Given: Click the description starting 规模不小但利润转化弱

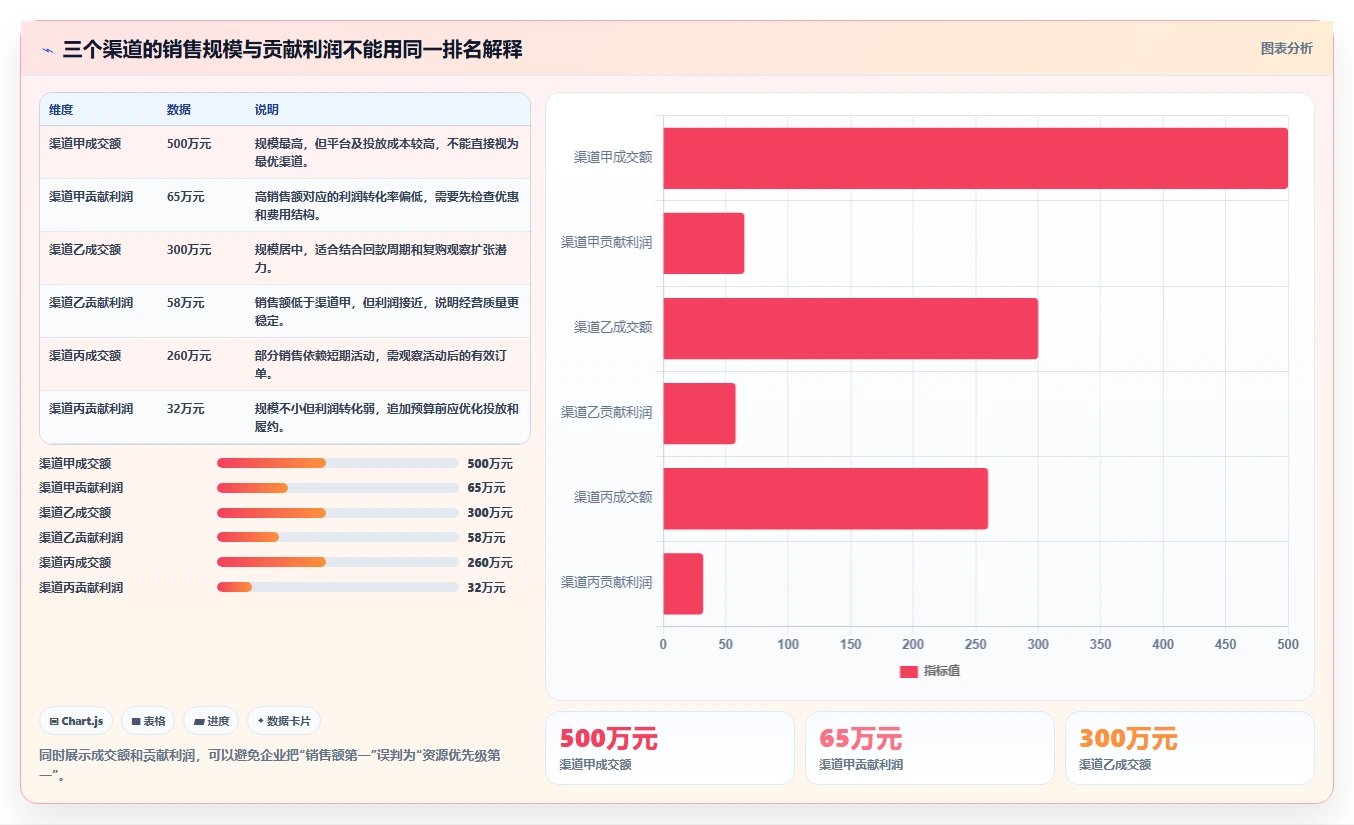Looking at the screenshot, I should (x=387, y=417).
